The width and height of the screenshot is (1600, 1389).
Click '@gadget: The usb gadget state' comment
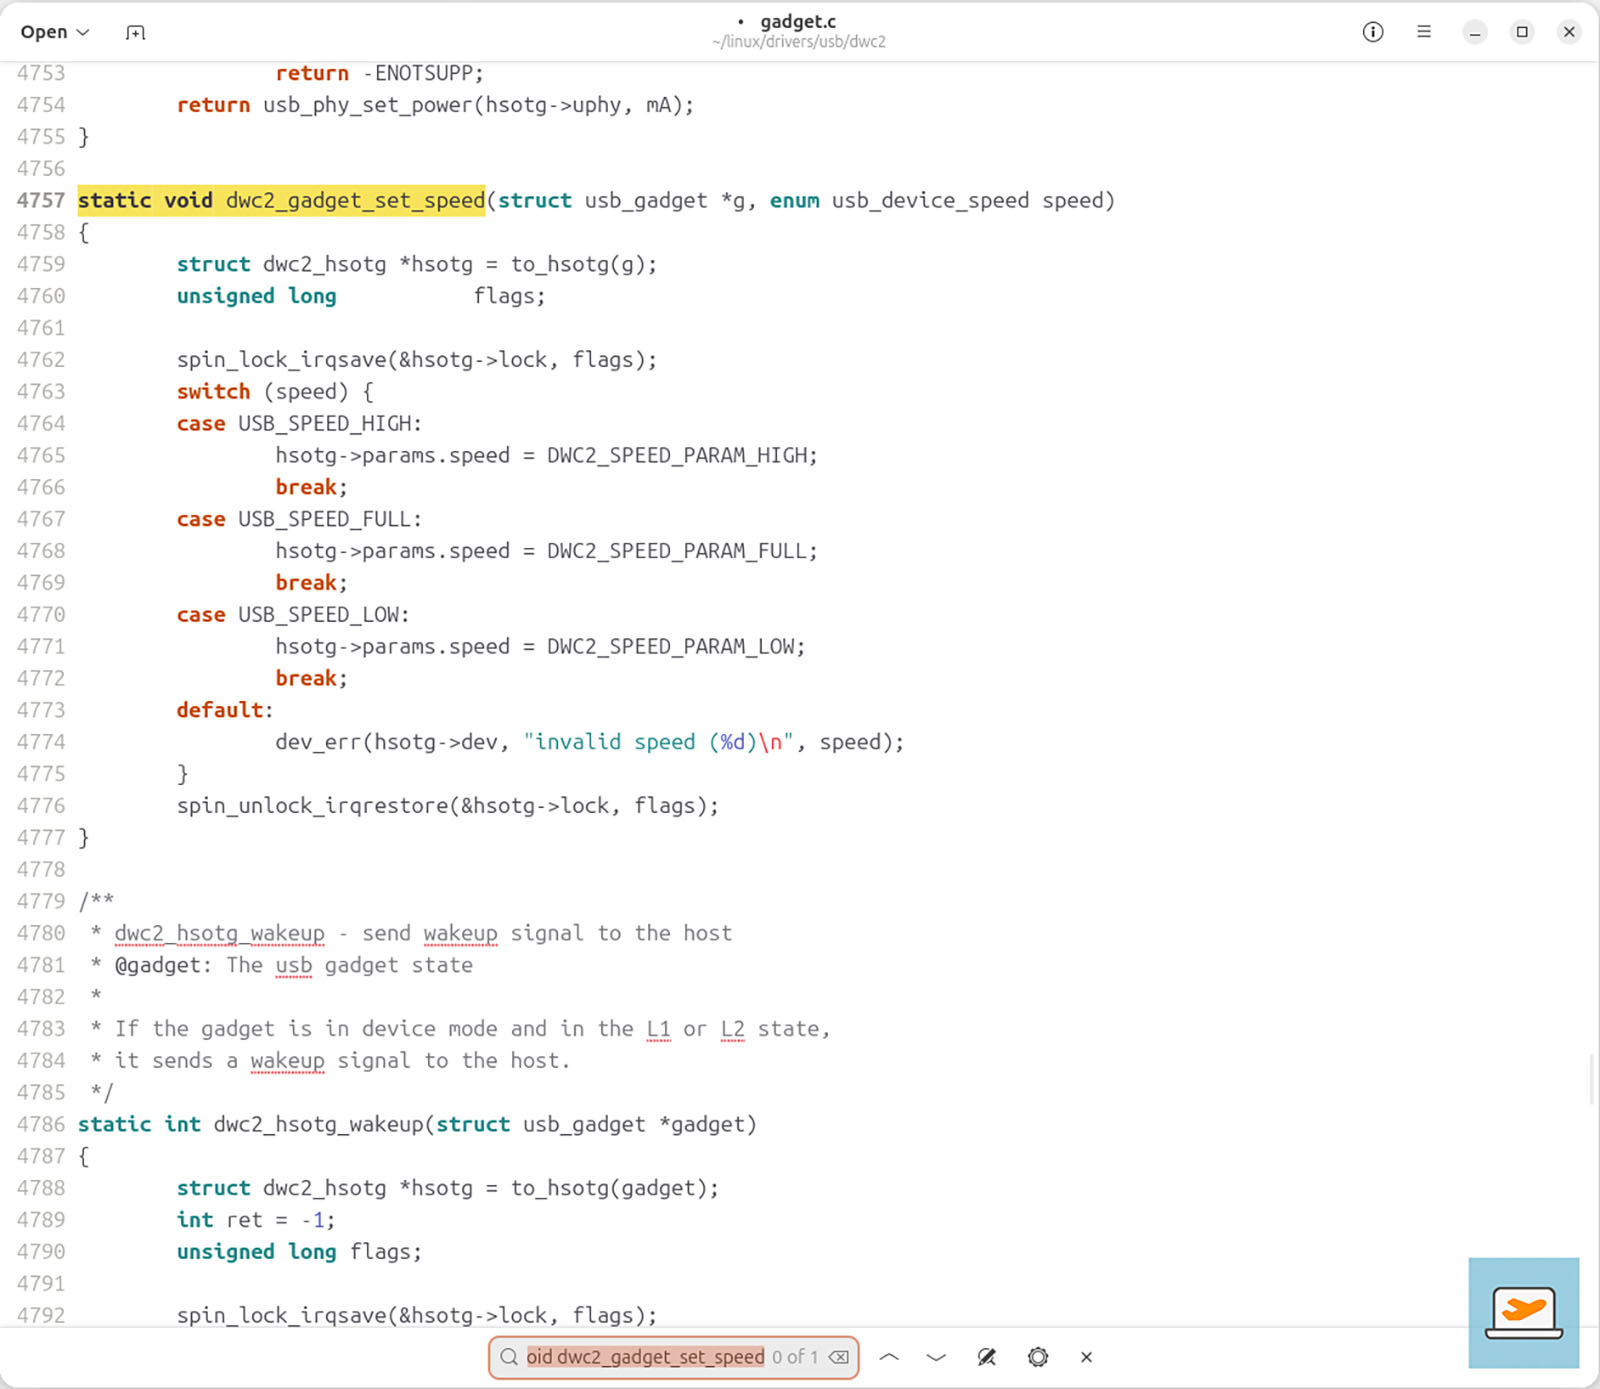(293, 965)
